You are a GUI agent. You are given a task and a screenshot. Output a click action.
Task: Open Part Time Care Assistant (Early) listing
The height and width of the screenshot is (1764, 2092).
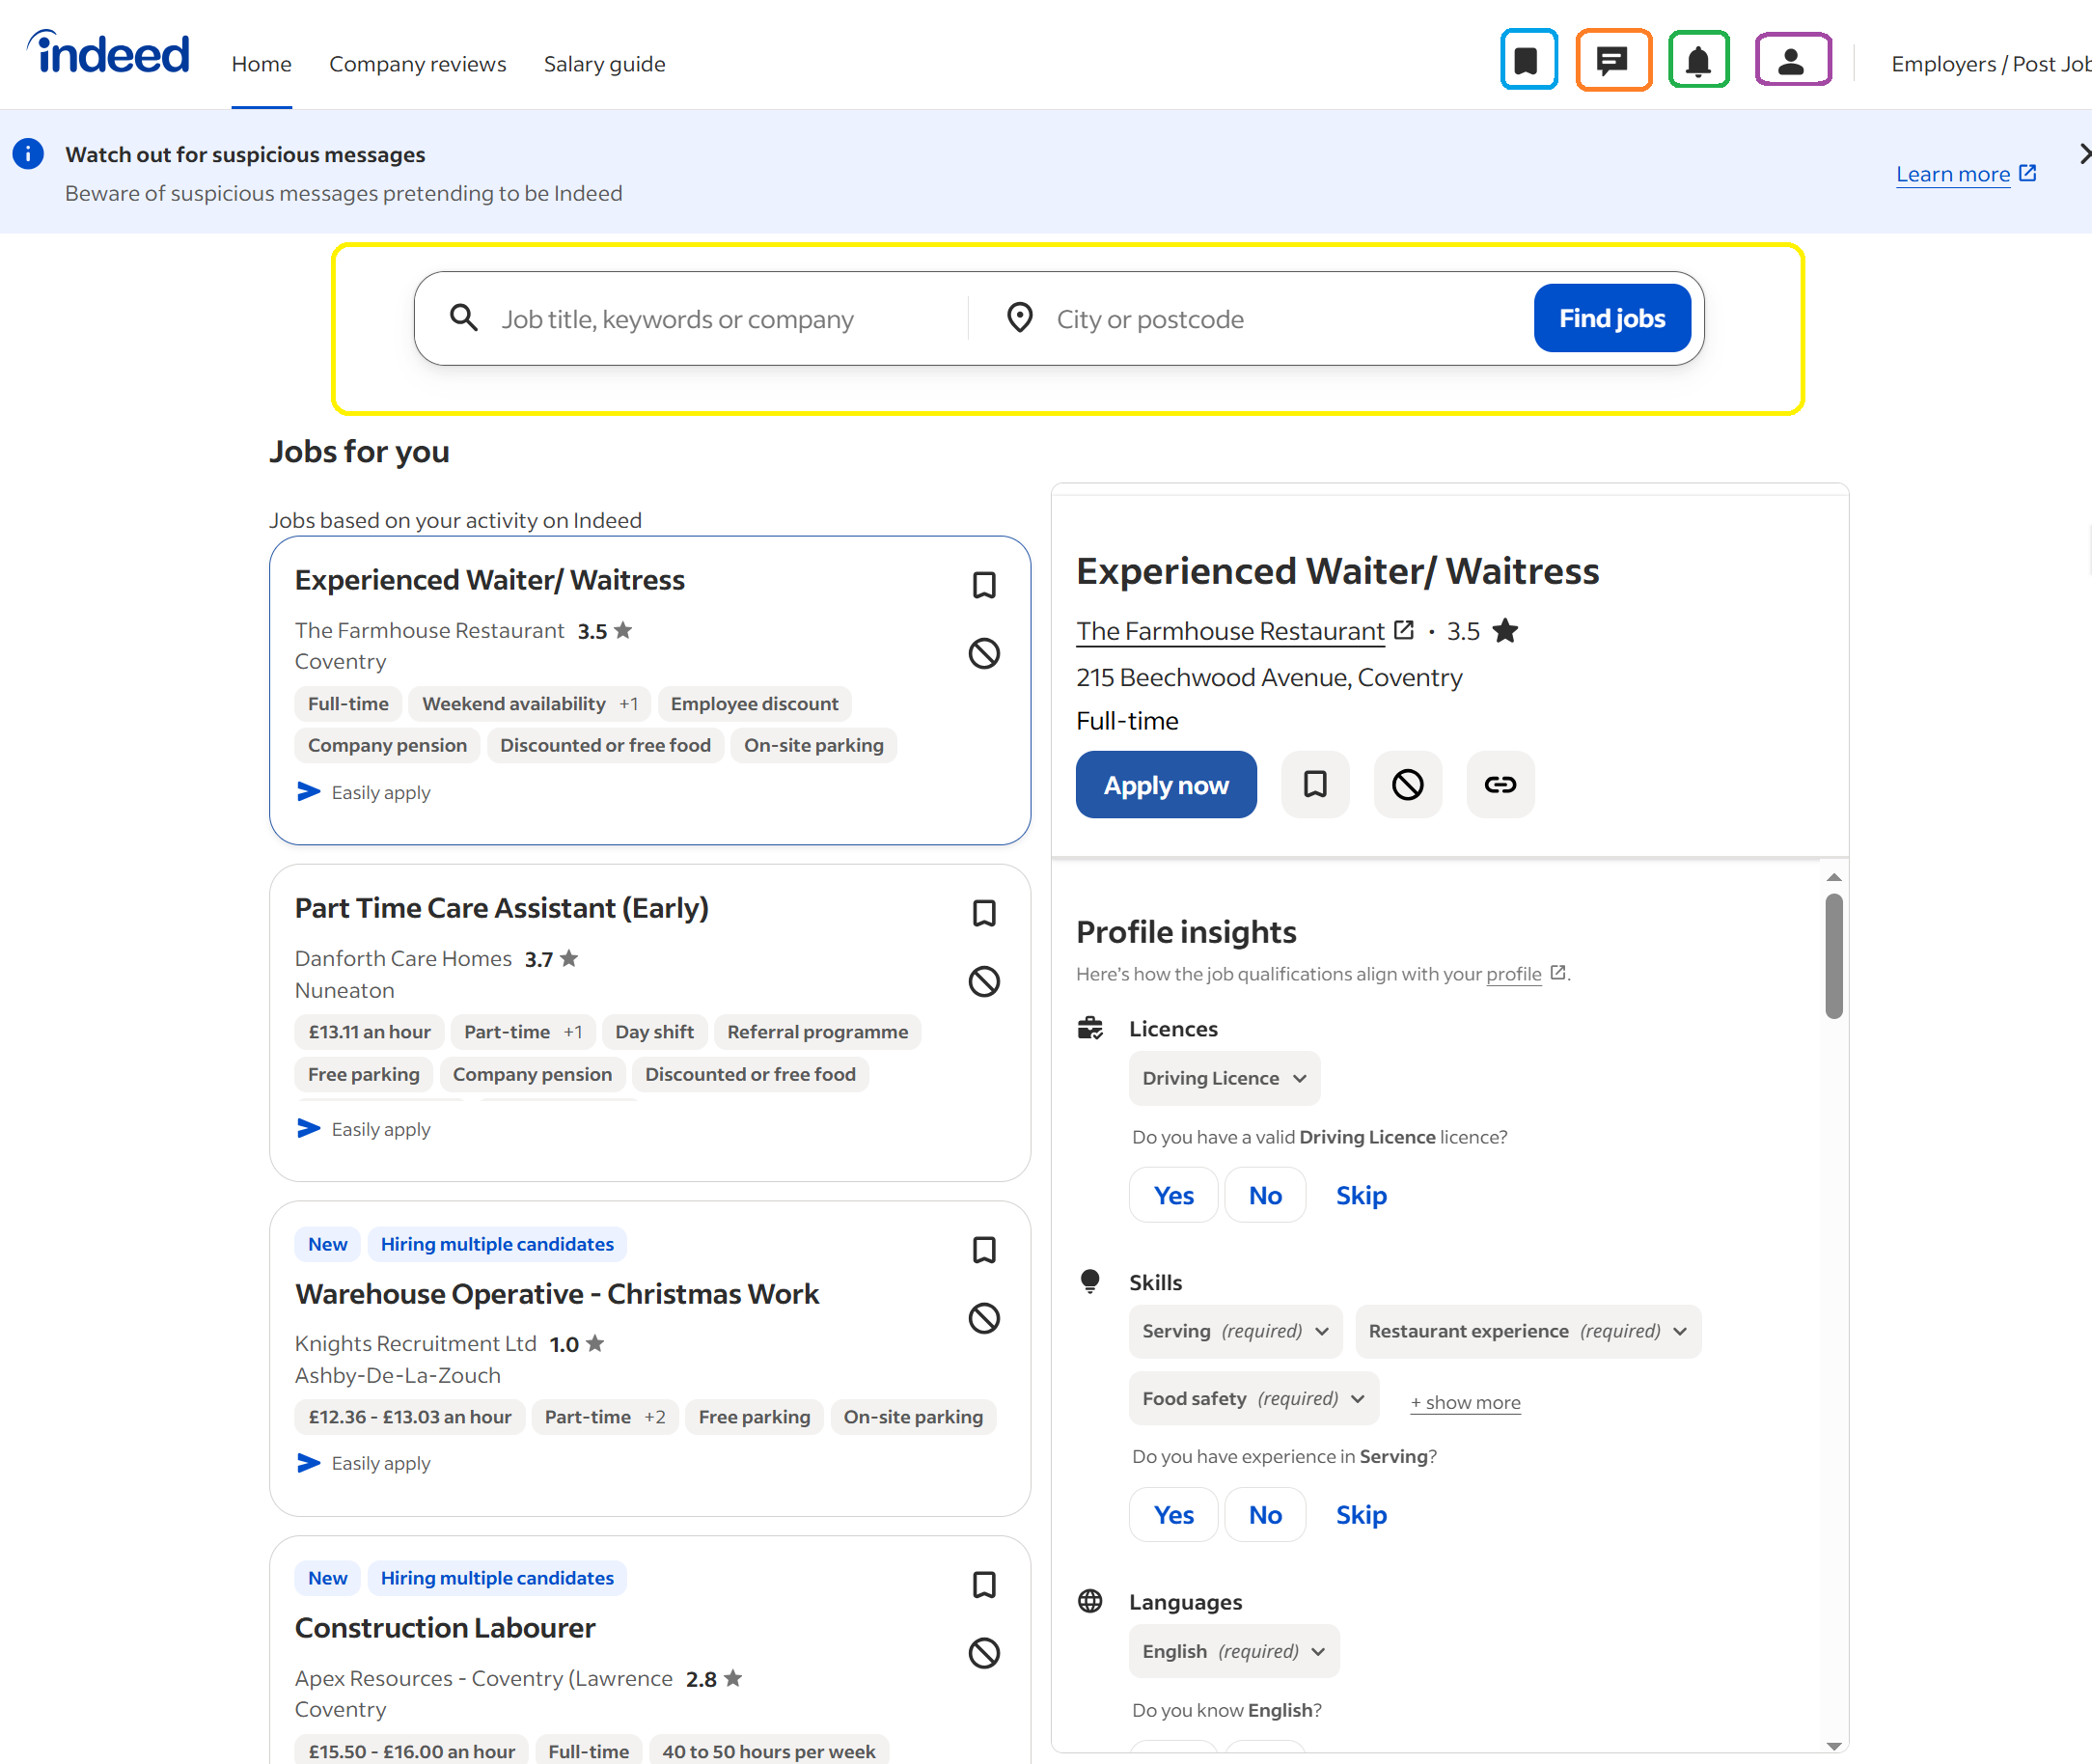click(501, 908)
